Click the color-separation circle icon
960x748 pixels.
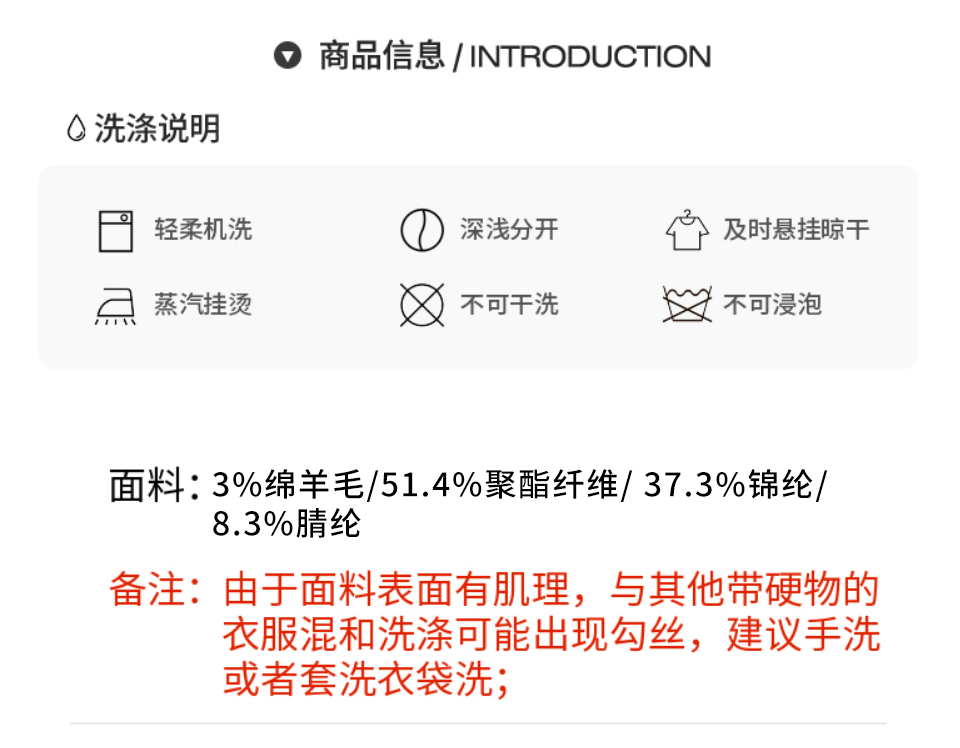[422, 231]
